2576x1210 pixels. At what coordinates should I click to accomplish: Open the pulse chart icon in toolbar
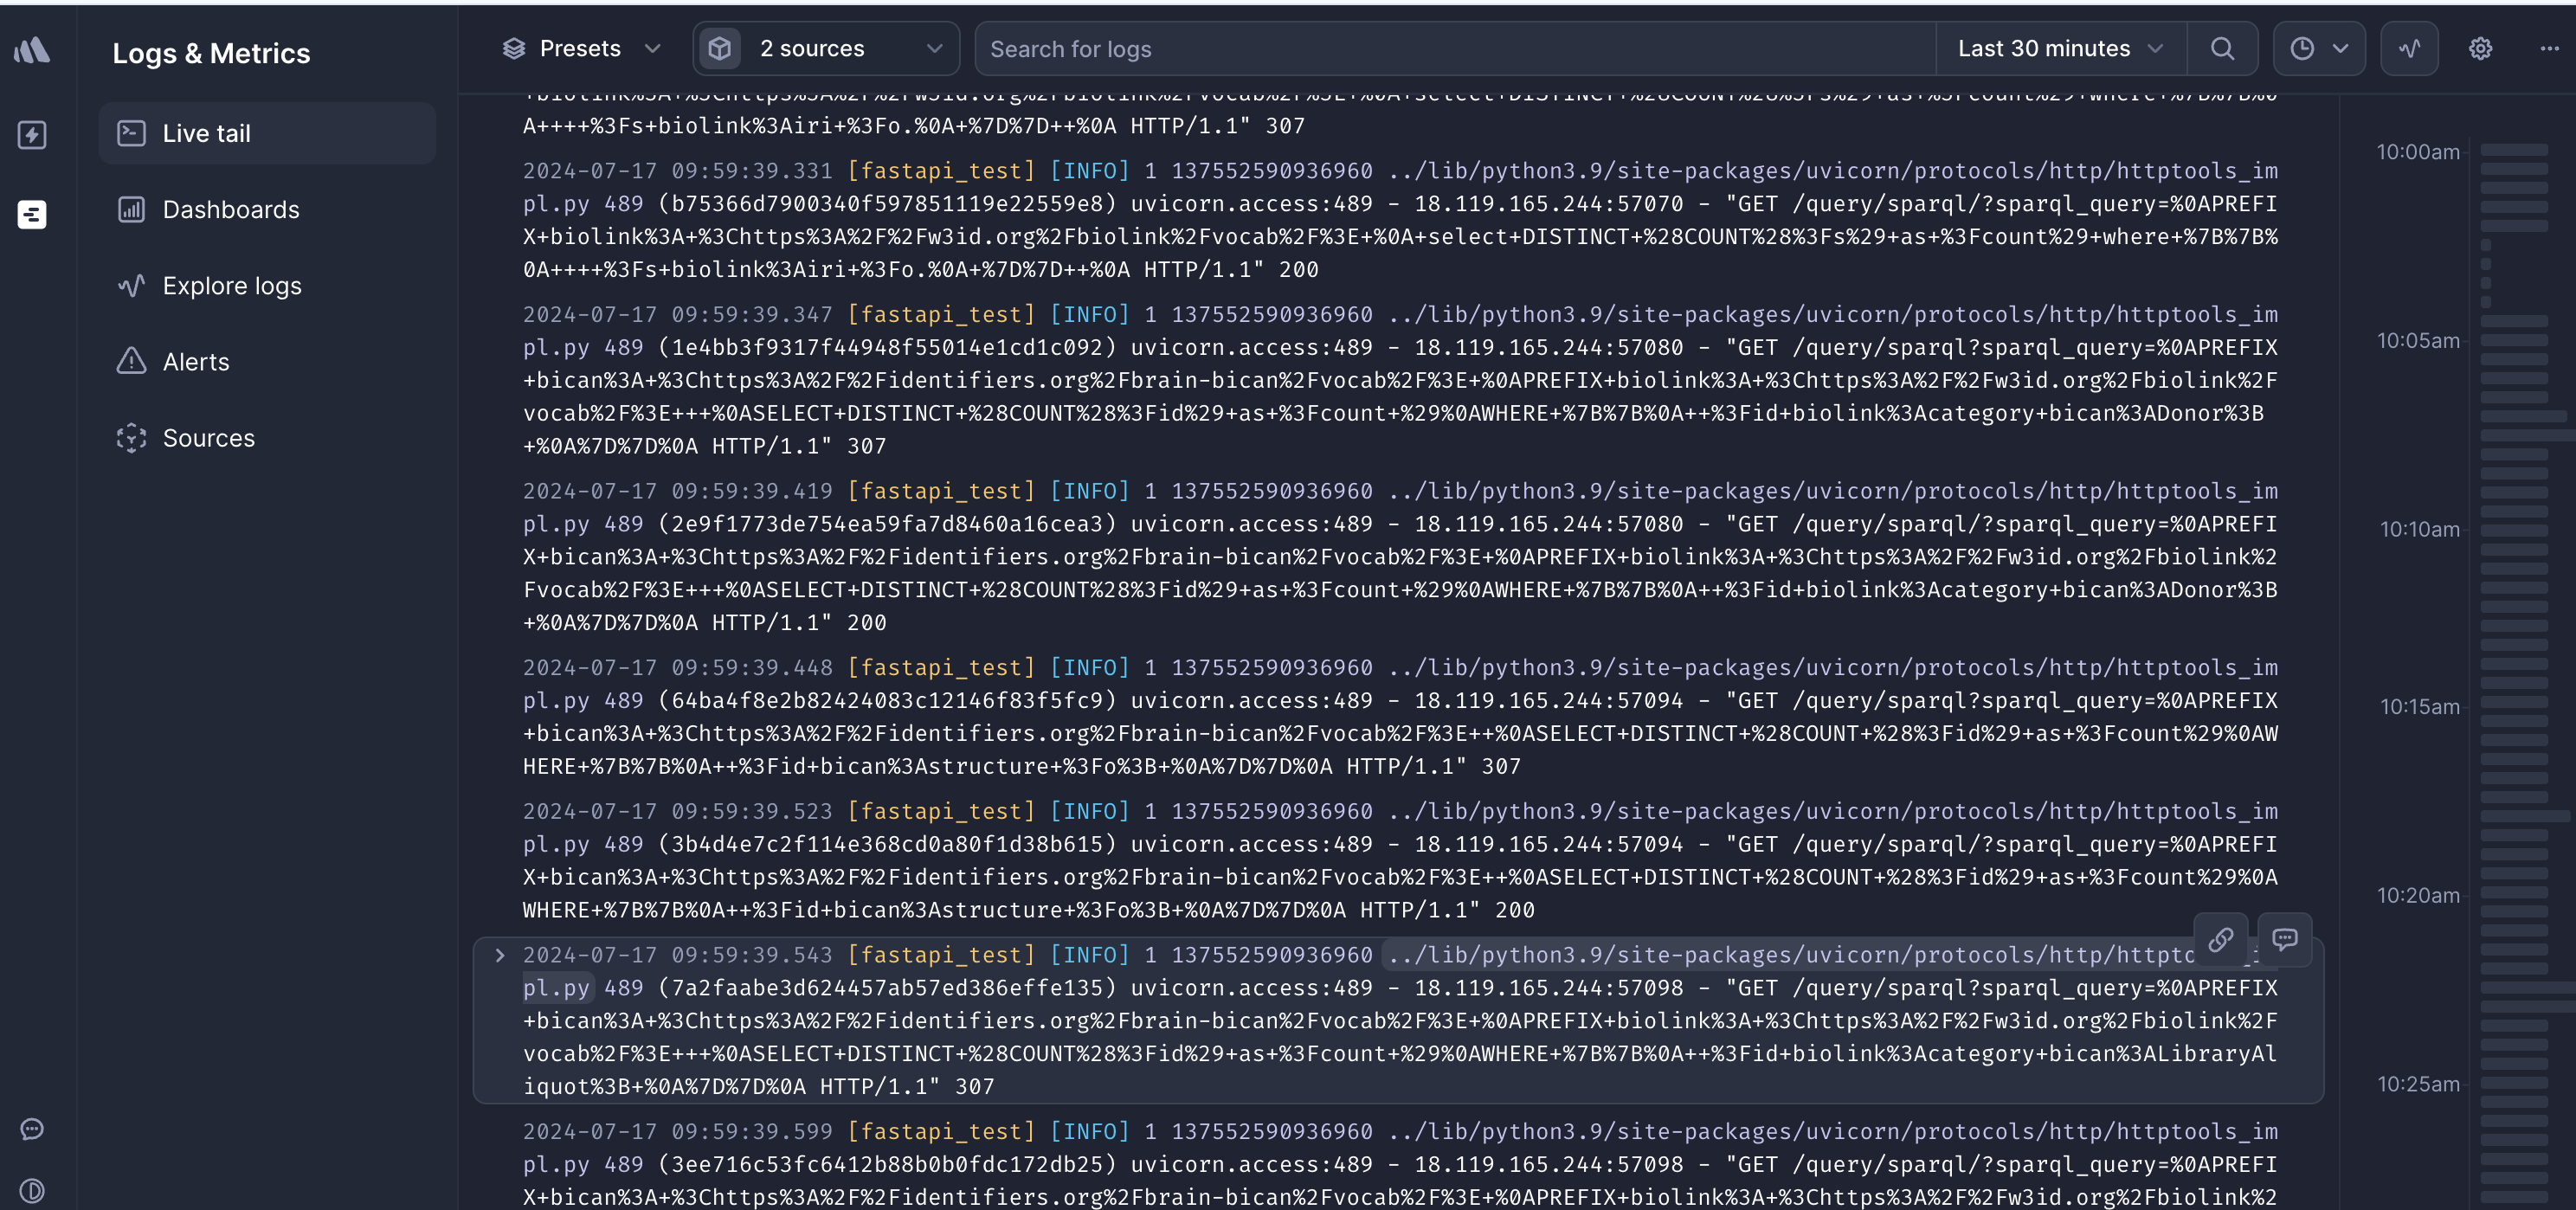[x=2409, y=49]
